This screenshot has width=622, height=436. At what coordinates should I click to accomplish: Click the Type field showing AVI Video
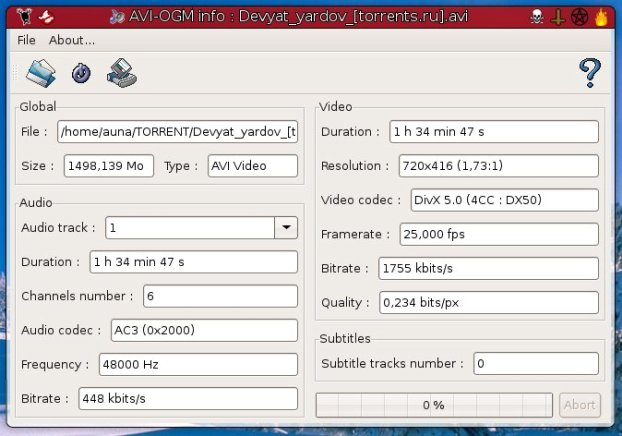pyautogui.click(x=253, y=166)
